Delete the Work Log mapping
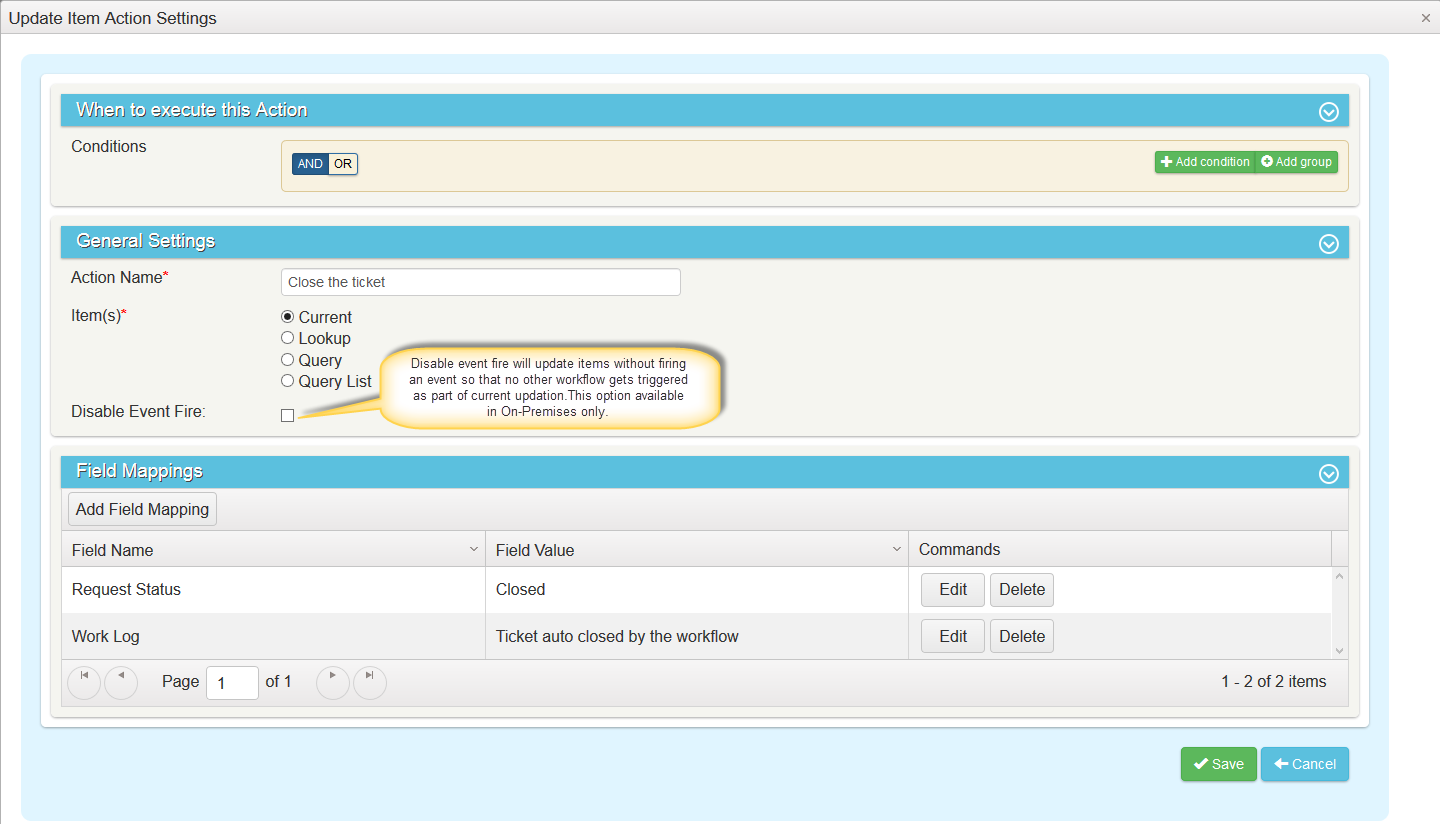1440x824 pixels. pos(1022,636)
